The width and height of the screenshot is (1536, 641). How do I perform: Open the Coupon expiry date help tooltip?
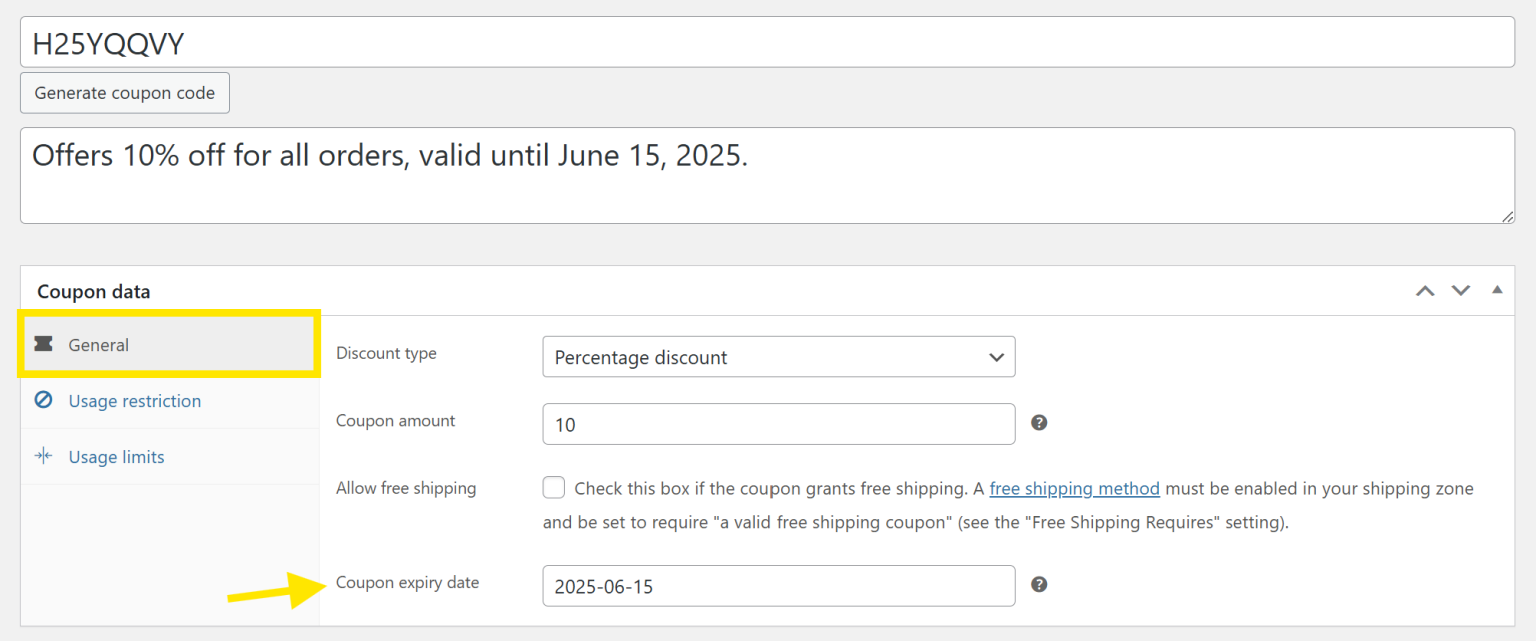(1038, 585)
